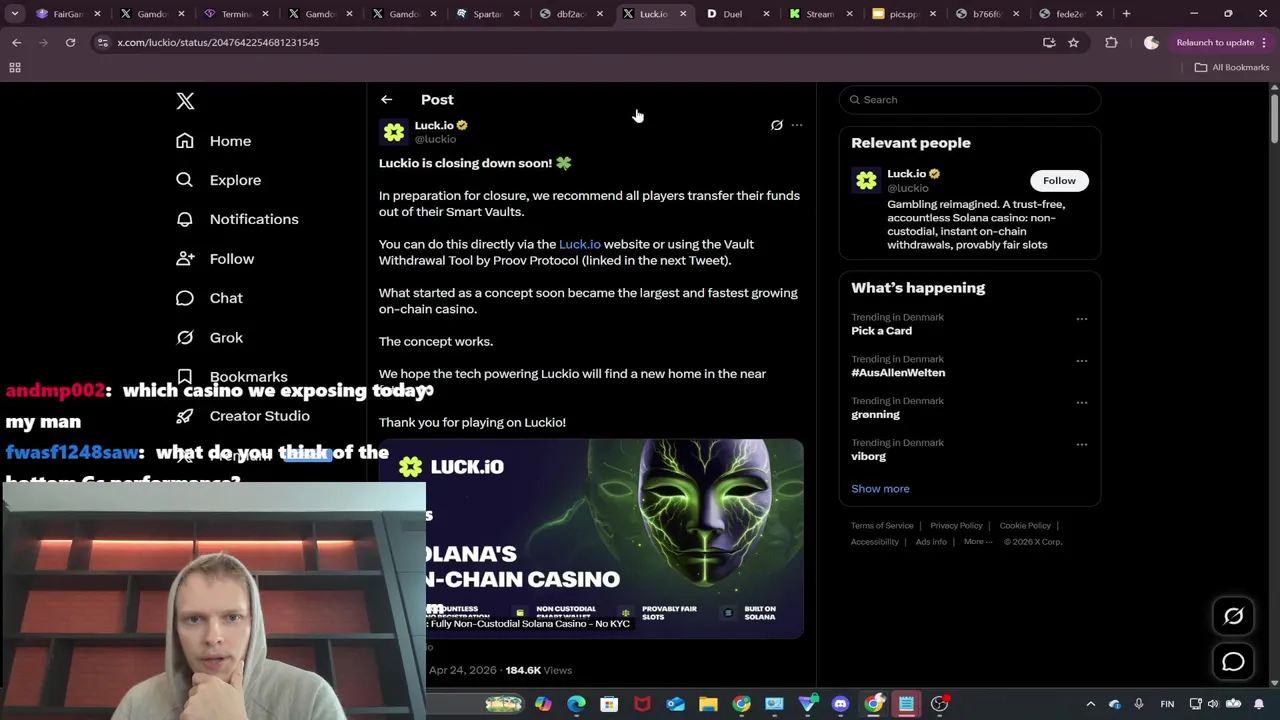Viewport: 1280px width, 720px height.
Task: Open All Bookmarks folder
Action: 1232,68
